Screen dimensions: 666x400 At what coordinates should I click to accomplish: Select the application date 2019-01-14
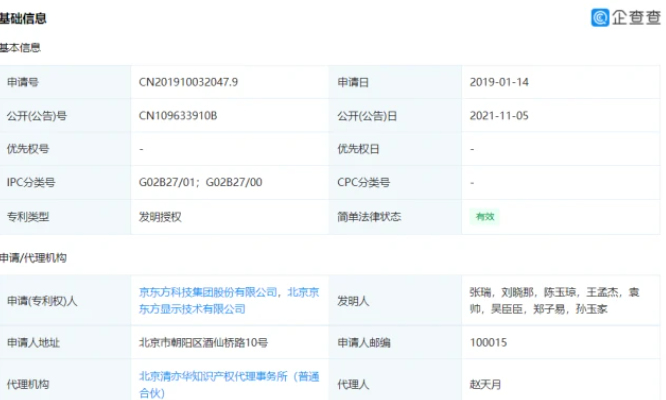click(x=499, y=82)
